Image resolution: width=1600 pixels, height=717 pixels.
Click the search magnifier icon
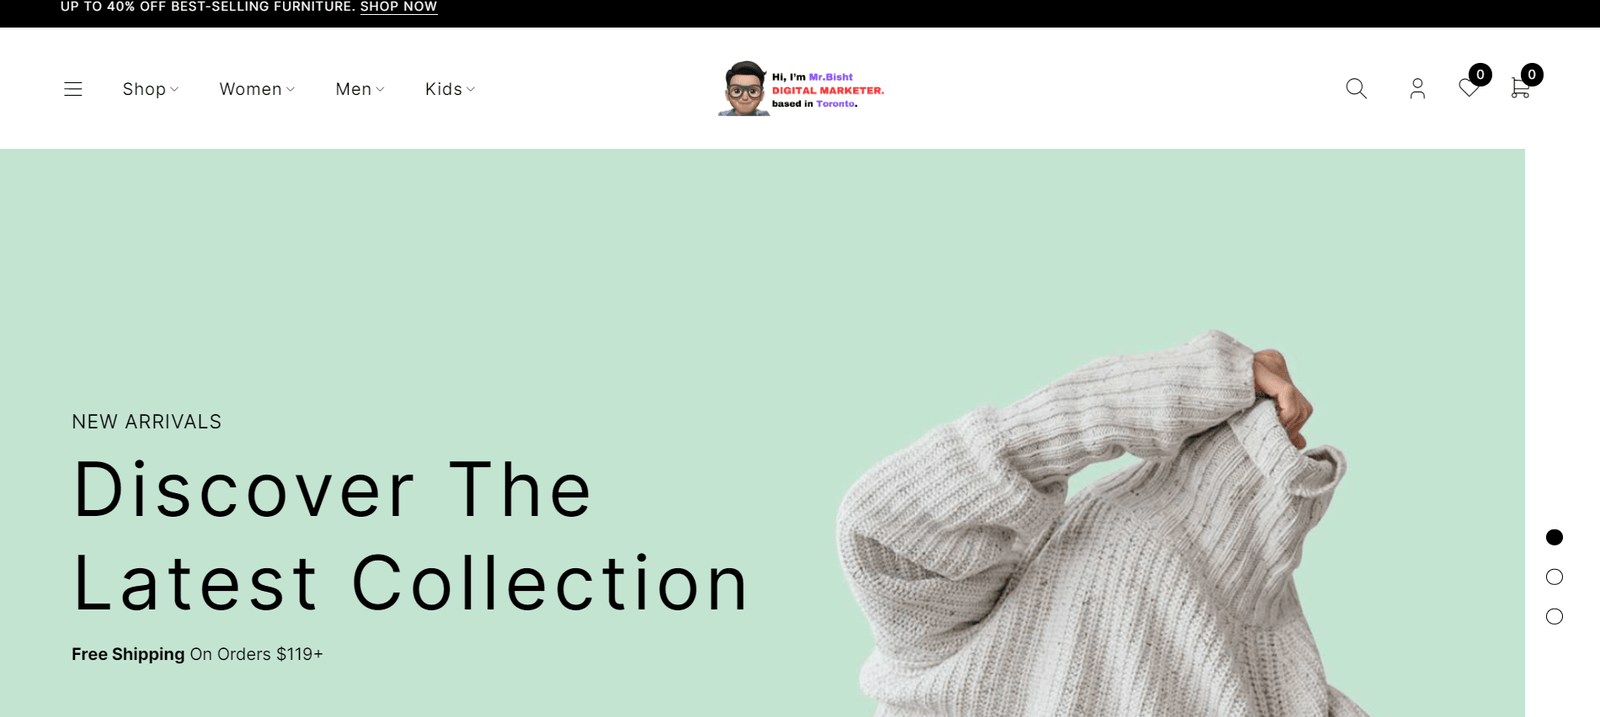pyautogui.click(x=1356, y=89)
